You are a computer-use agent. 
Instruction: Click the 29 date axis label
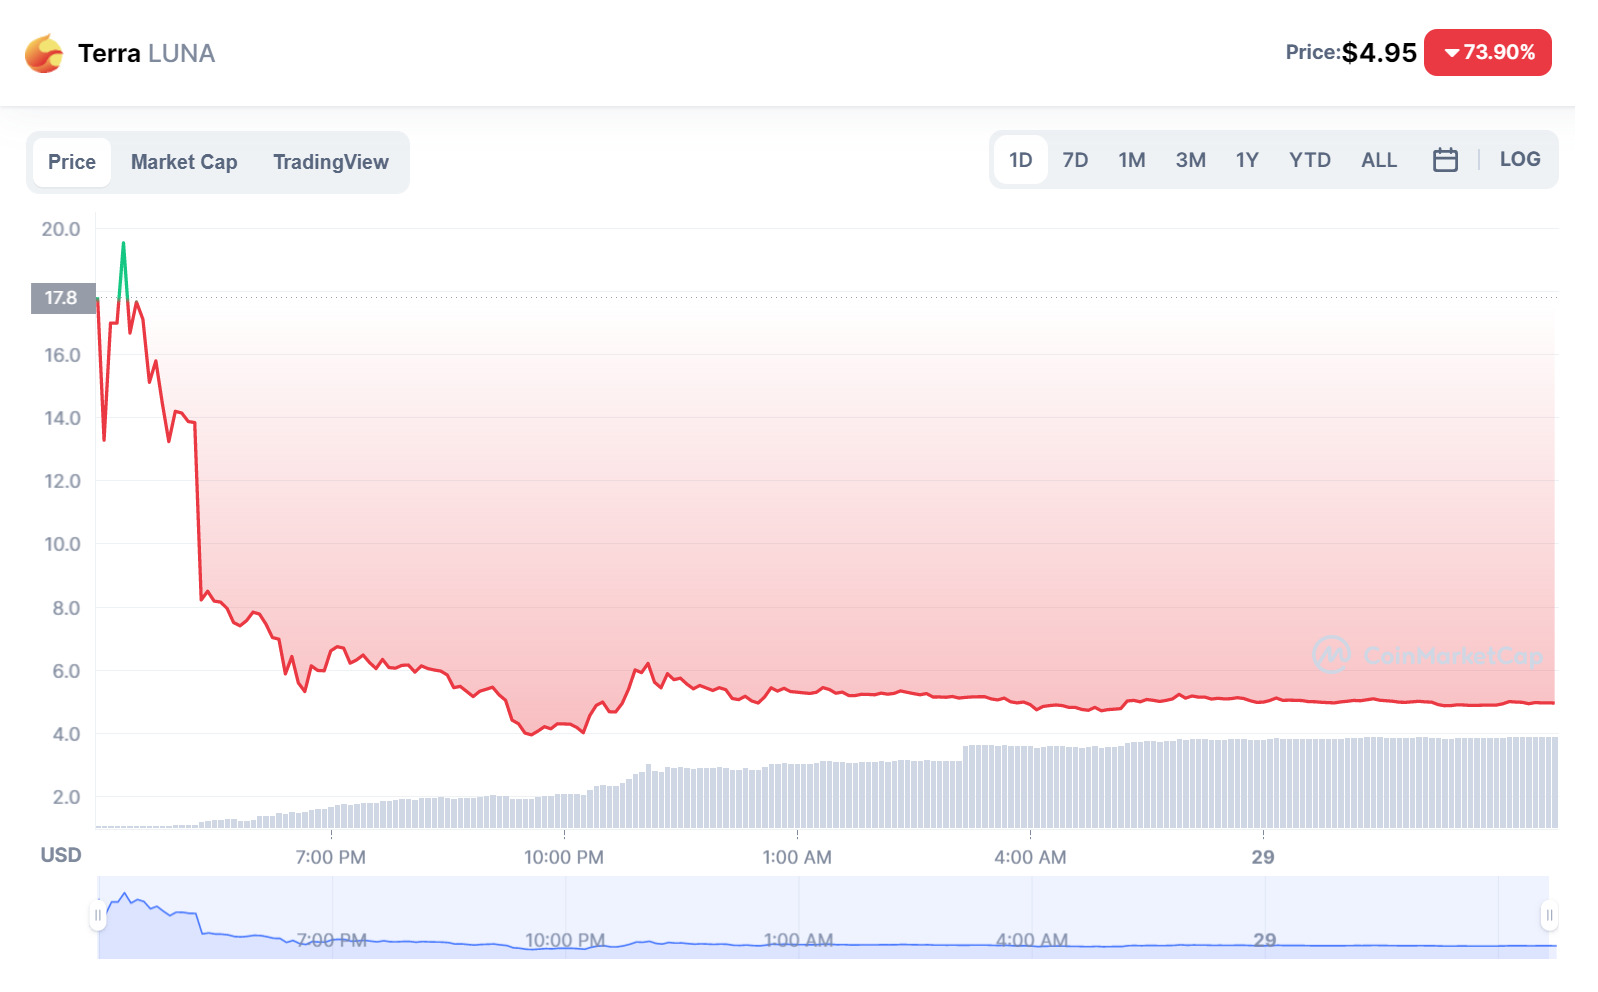[1263, 857]
